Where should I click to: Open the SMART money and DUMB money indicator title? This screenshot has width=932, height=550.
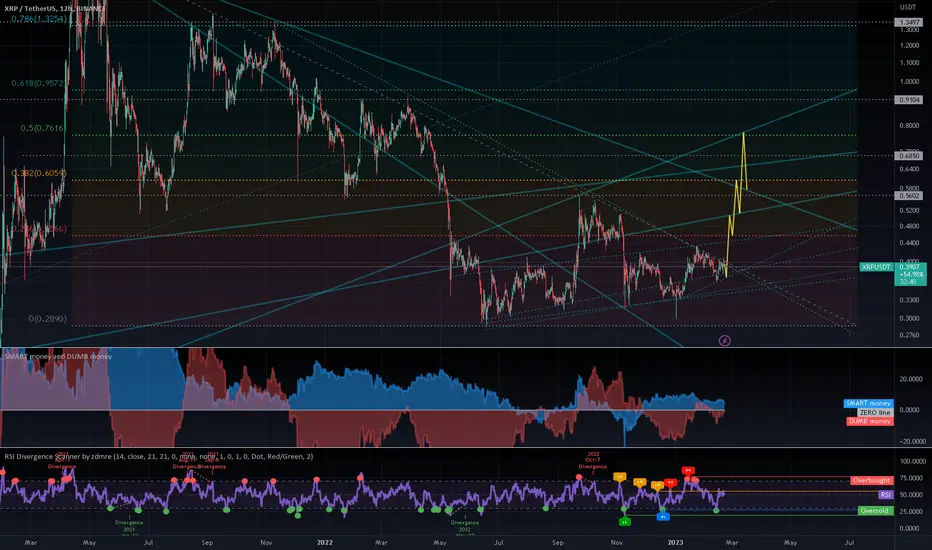(58, 356)
